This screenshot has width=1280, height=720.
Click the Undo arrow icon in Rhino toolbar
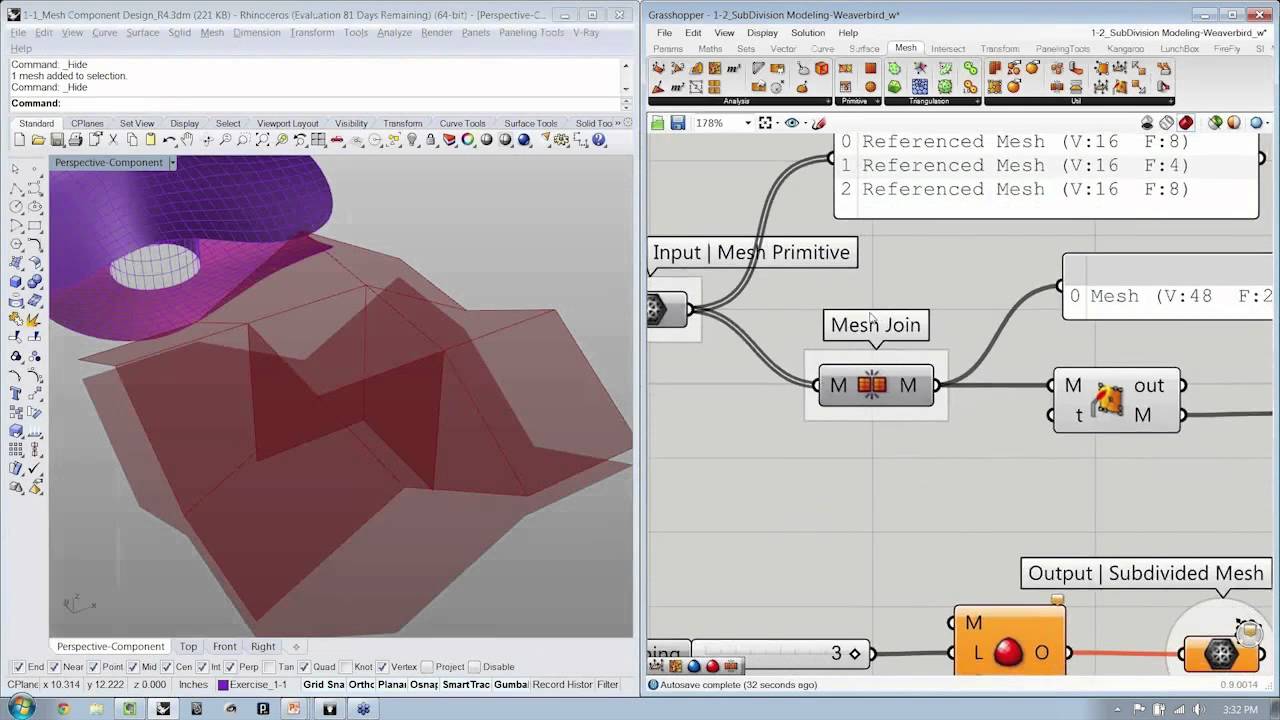click(x=169, y=140)
